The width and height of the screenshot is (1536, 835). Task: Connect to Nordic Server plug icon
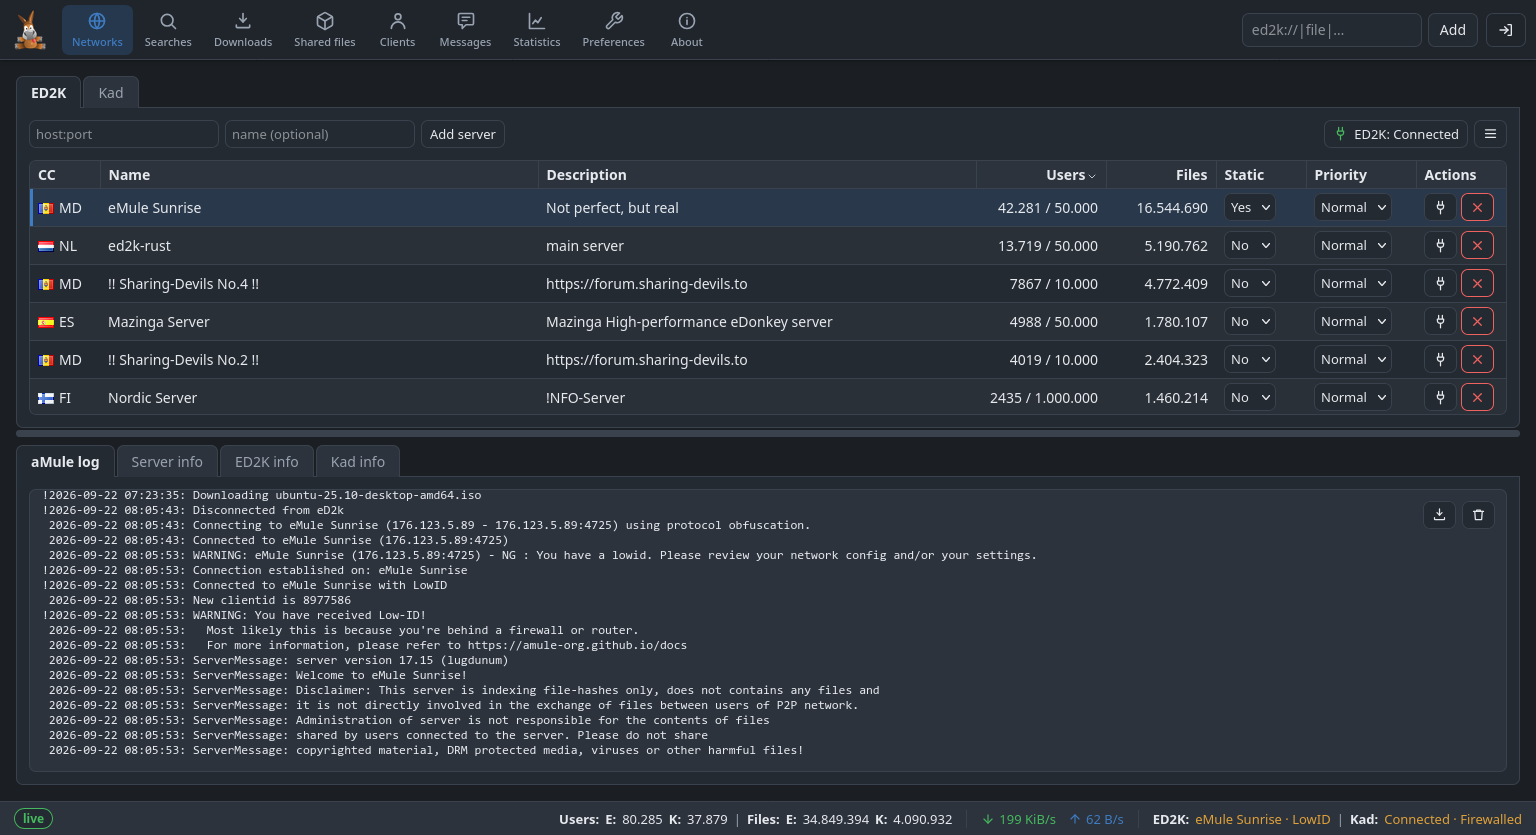1440,398
